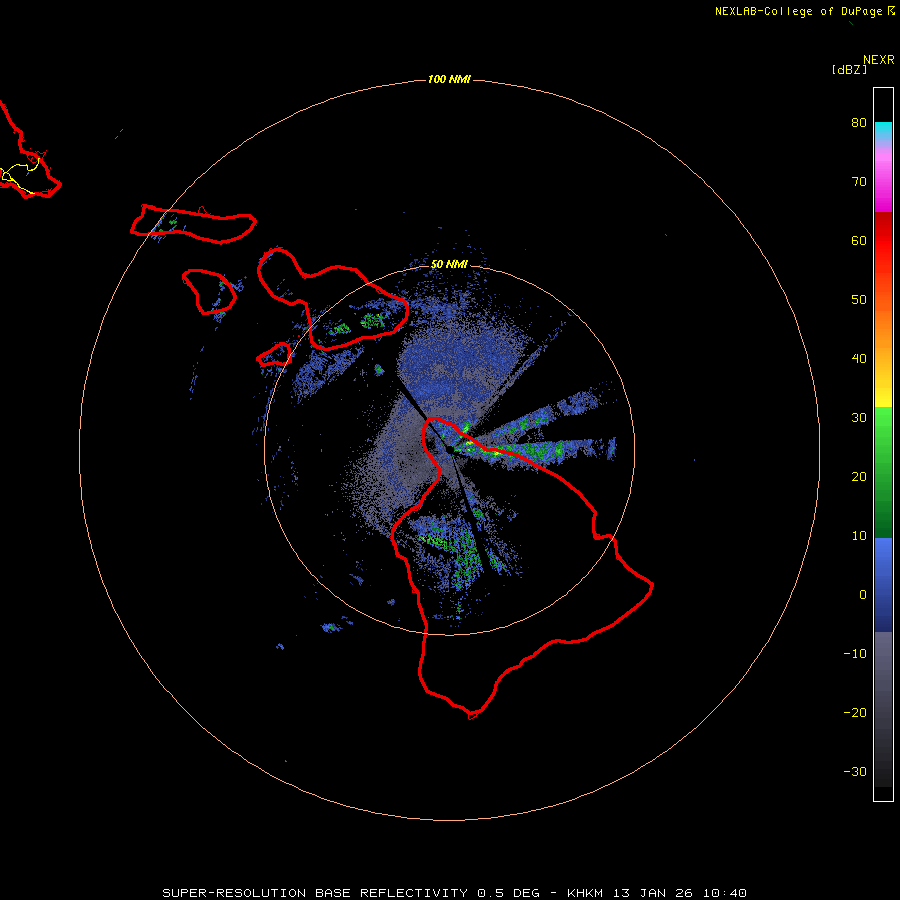Click the cyan top segment of color bar
This screenshot has height=900, width=900.
tap(883, 131)
